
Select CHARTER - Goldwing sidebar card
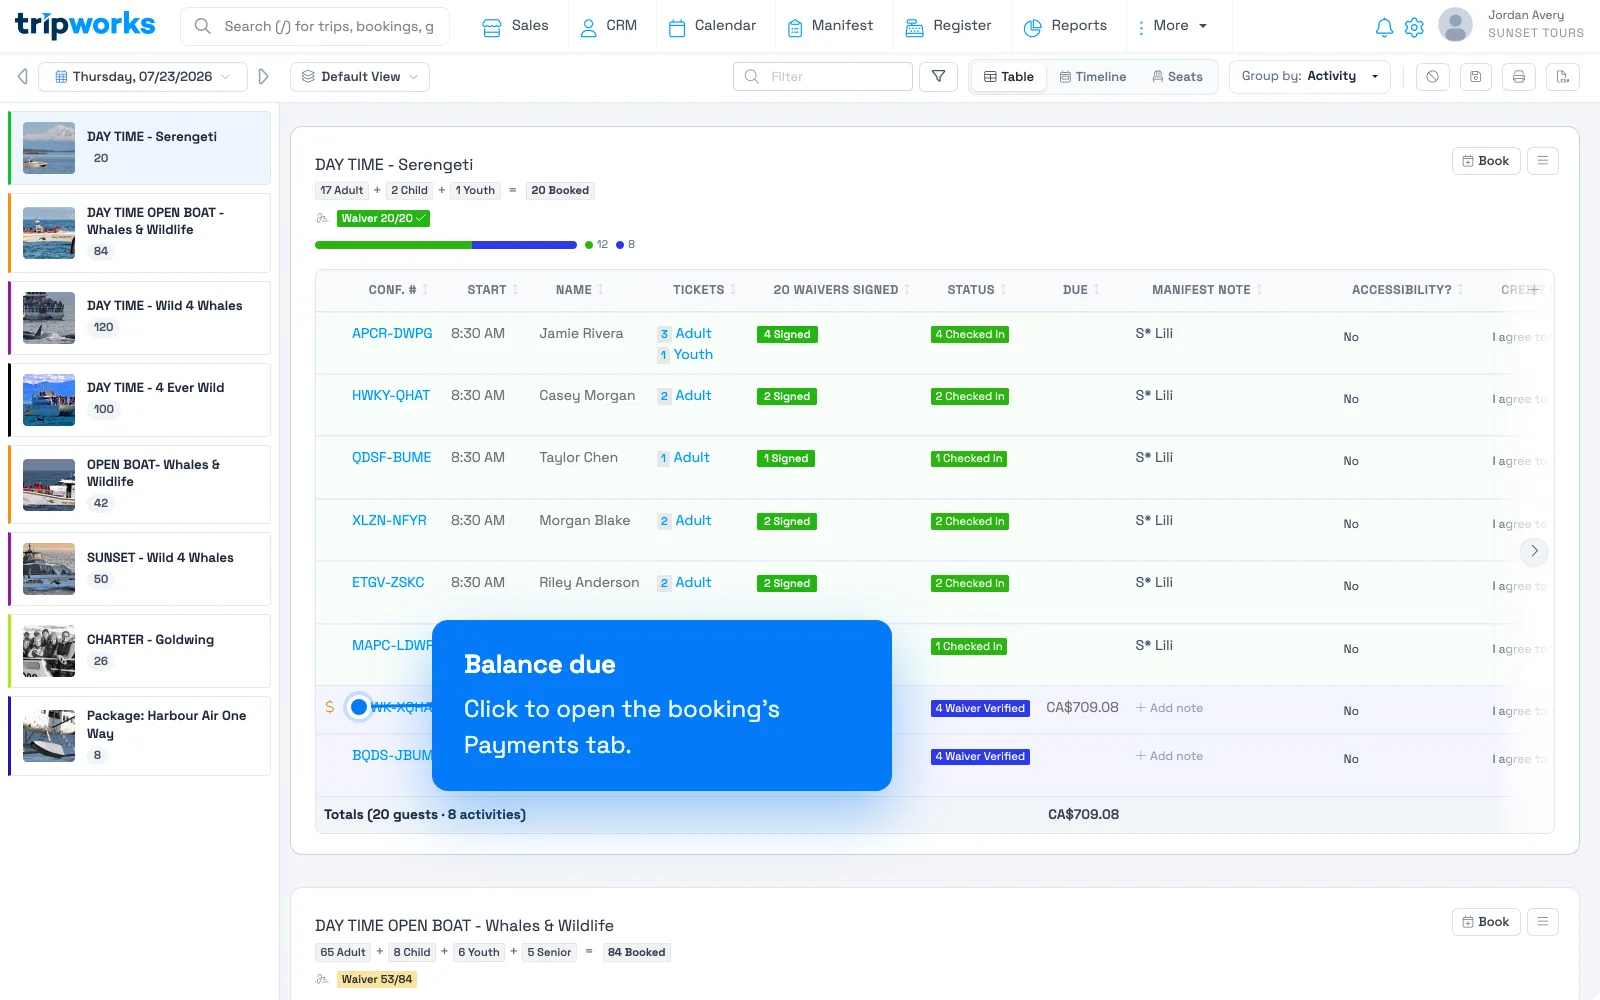pyautogui.click(x=140, y=652)
